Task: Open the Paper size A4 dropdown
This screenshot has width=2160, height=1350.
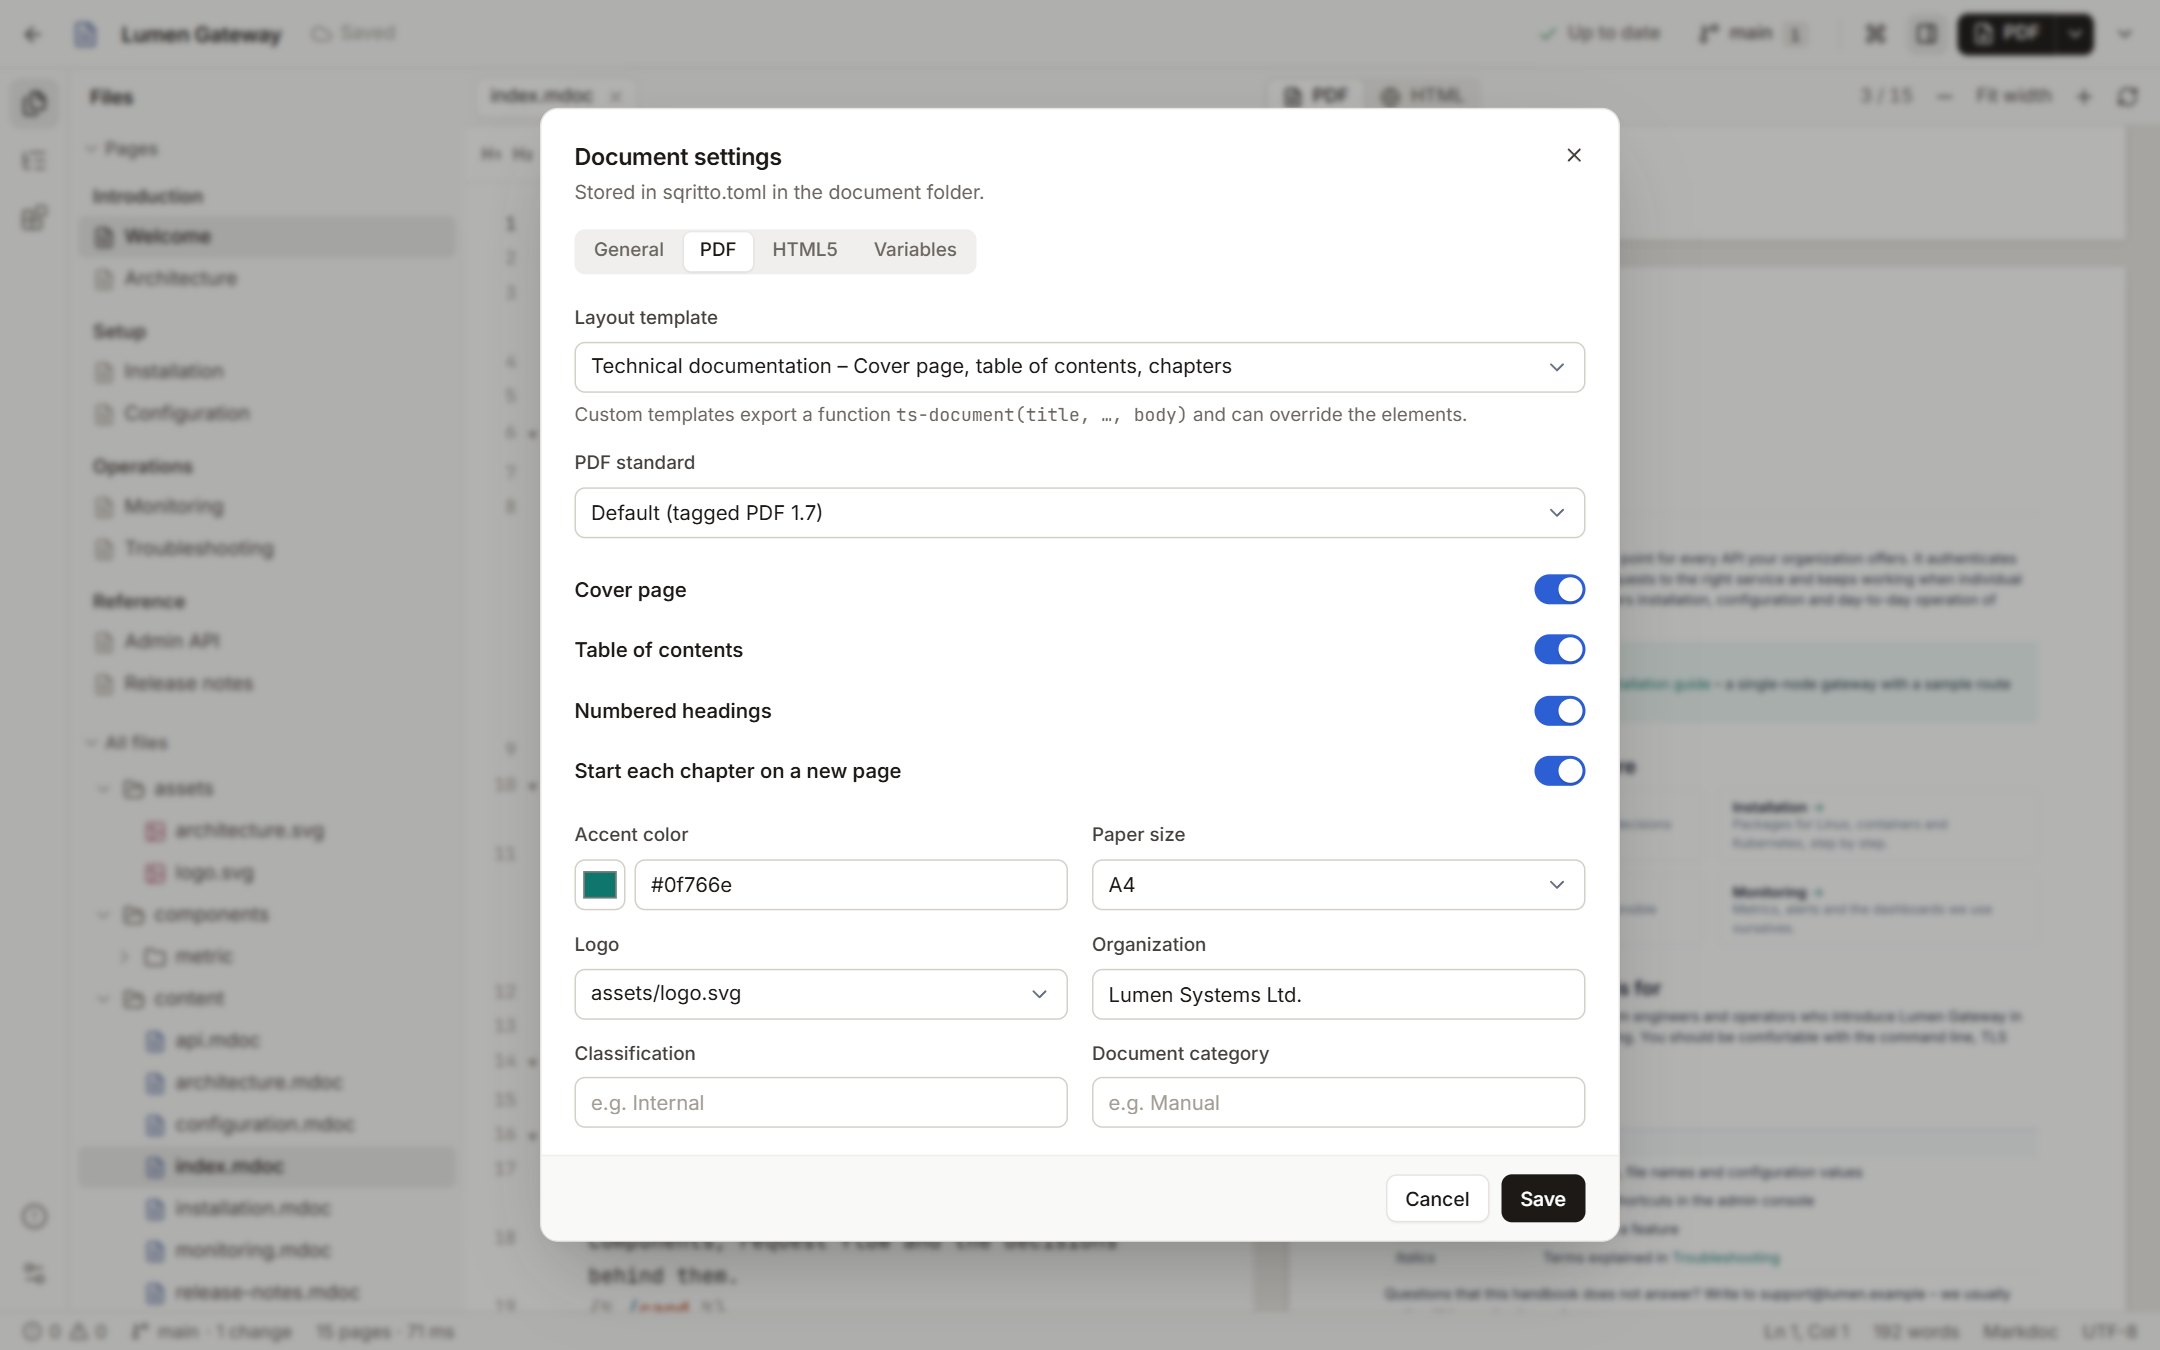Action: (x=1338, y=885)
